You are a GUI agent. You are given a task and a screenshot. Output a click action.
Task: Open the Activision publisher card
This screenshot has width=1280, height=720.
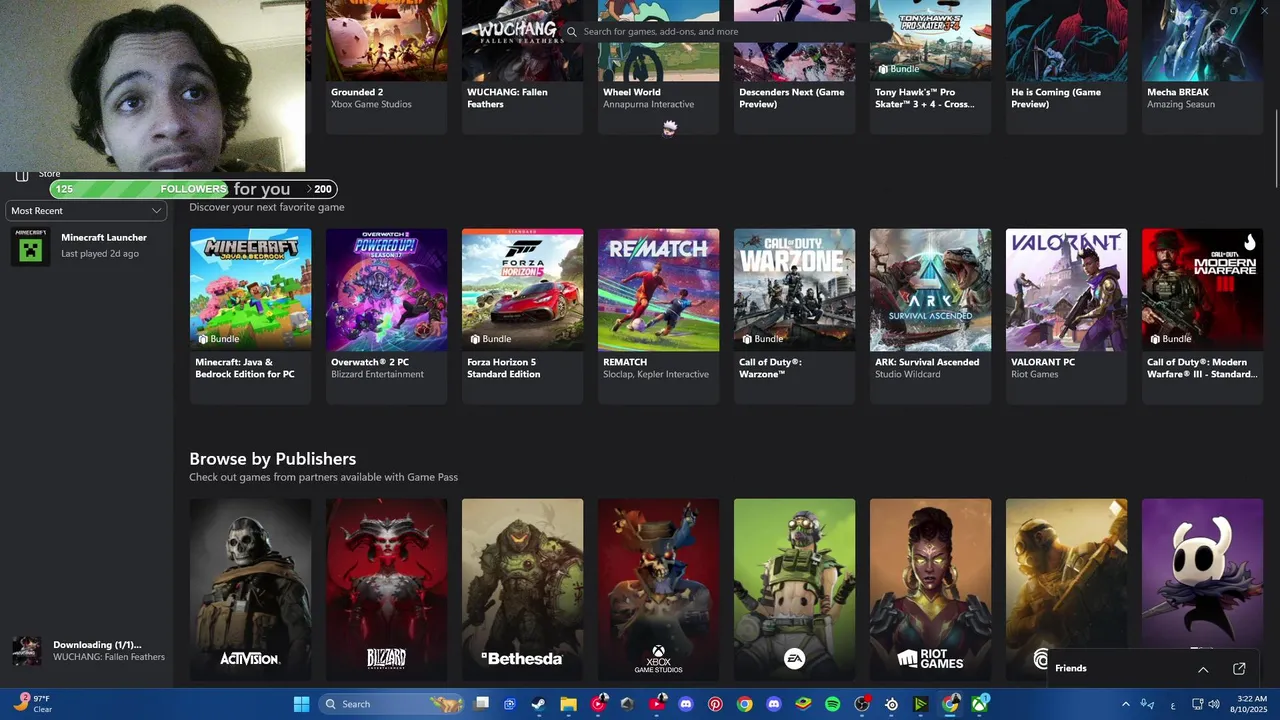click(x=250, y=590)
